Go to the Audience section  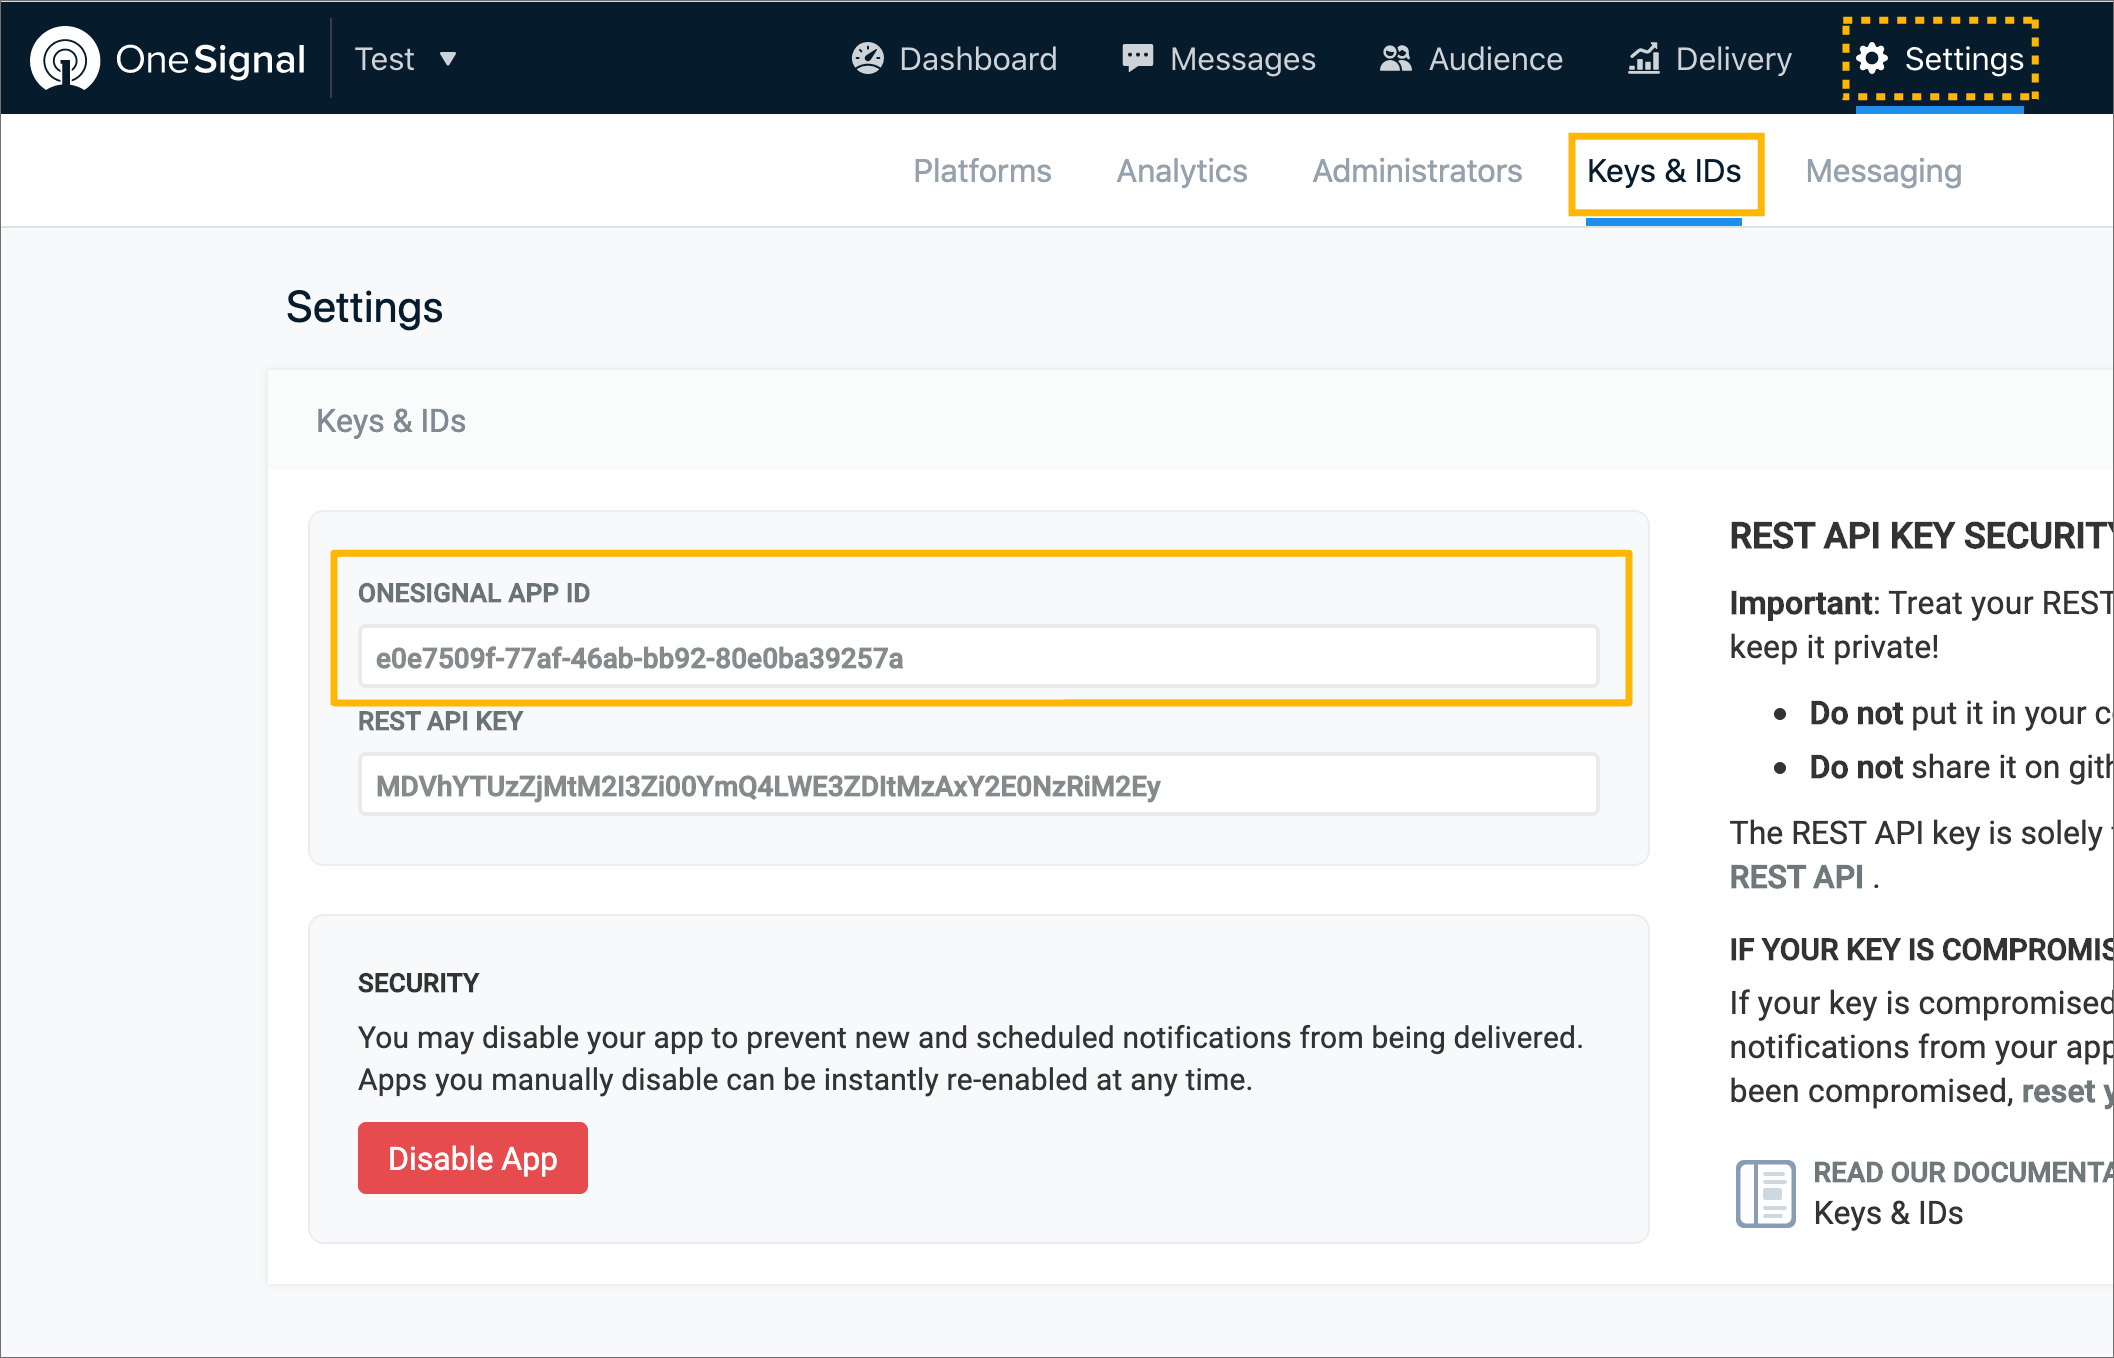[x=1470, y=59]
